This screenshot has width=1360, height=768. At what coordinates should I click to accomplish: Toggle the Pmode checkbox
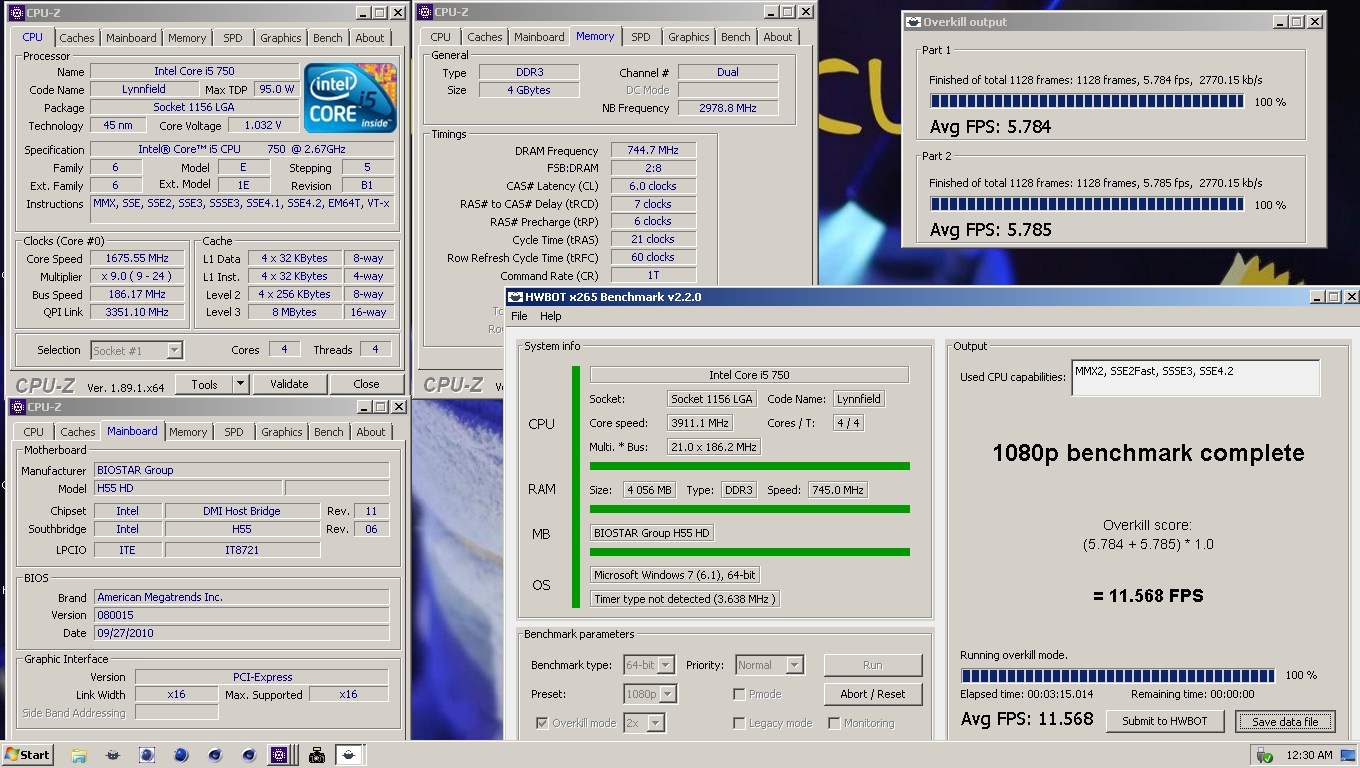pyautogui.click(x=739, y=694)
